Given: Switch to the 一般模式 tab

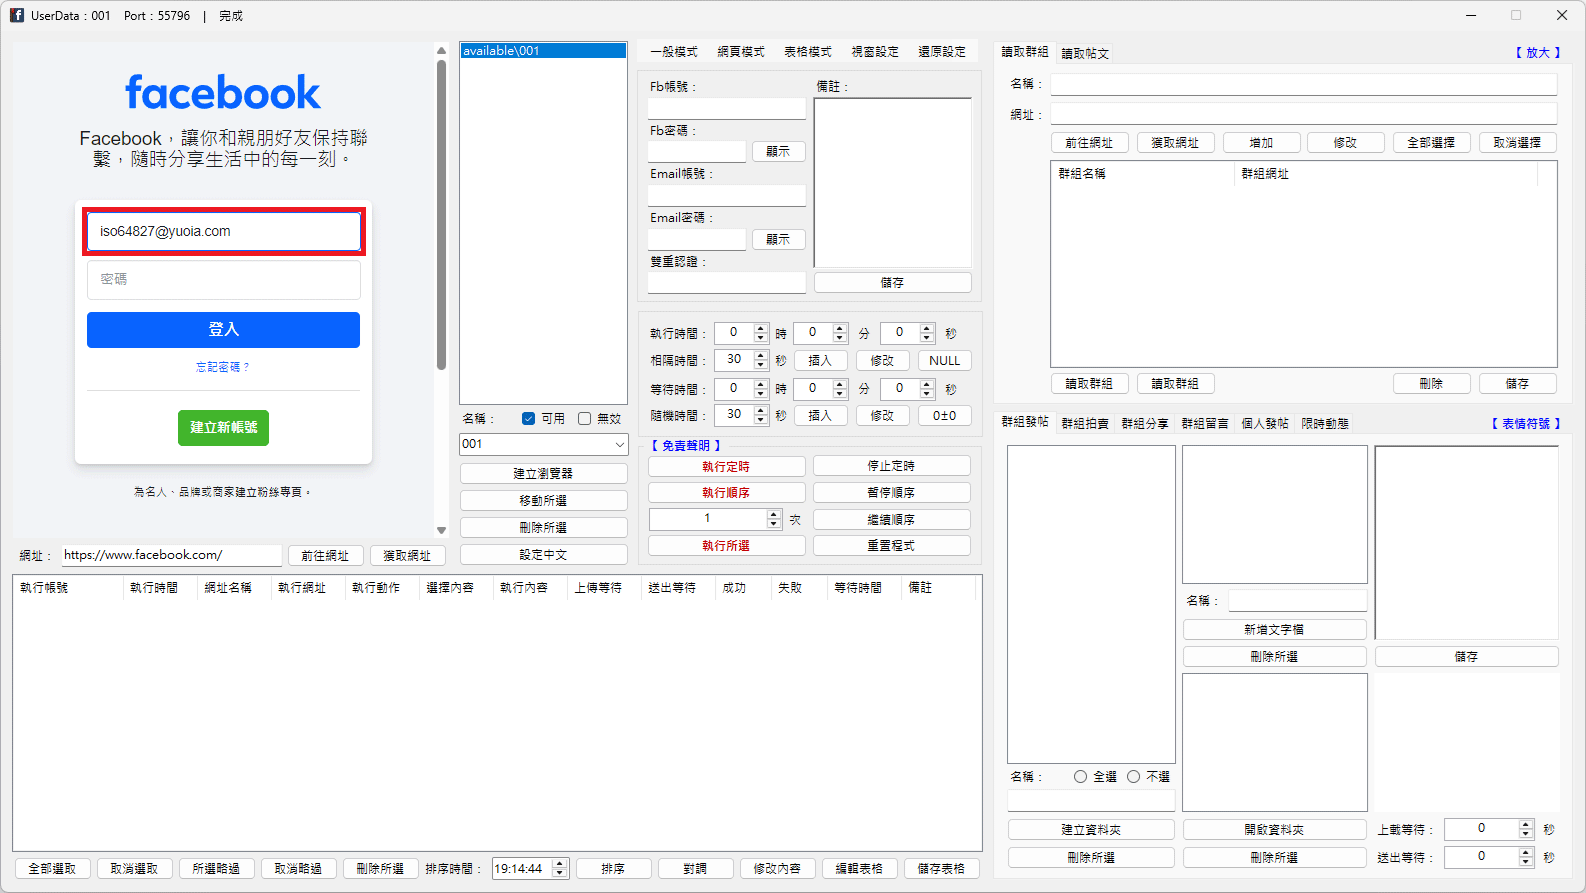Looking at the screenshot, I should point(674,52).
